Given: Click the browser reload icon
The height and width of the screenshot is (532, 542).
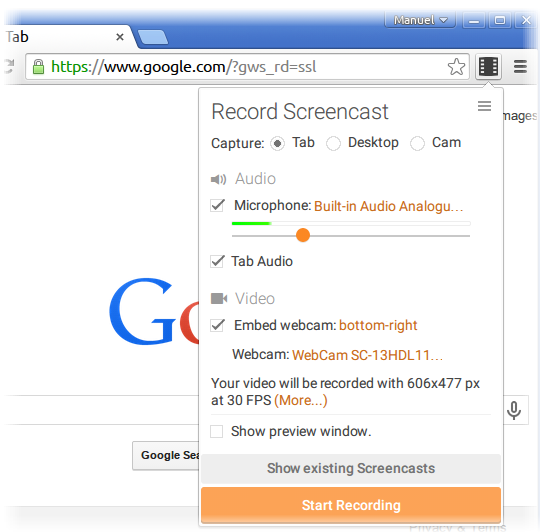Looking at the screenshot, I should pos(9,66).
